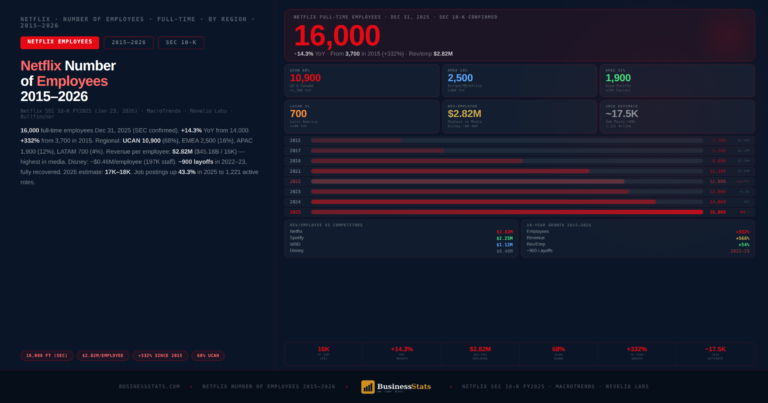Image resolution: width=768 pixels, height=403 pixels.
Task: Click the 68% UCAN share stat
Action: (558, 353)
